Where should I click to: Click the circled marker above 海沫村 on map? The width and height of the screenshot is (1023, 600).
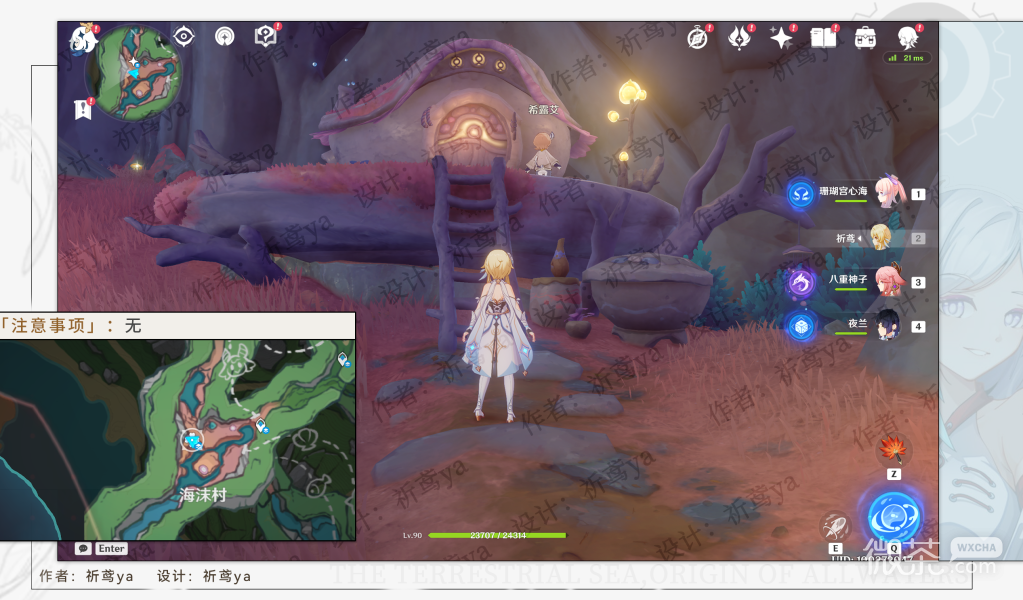(x=192, y=440)
